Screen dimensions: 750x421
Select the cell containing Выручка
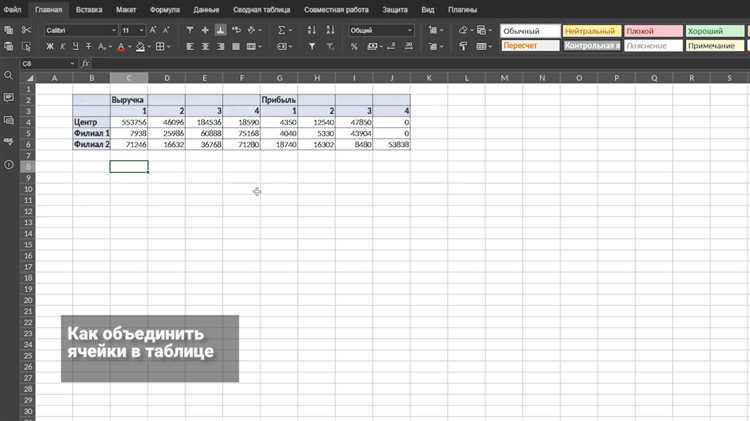pyautogui.click(x=129, y=100)
